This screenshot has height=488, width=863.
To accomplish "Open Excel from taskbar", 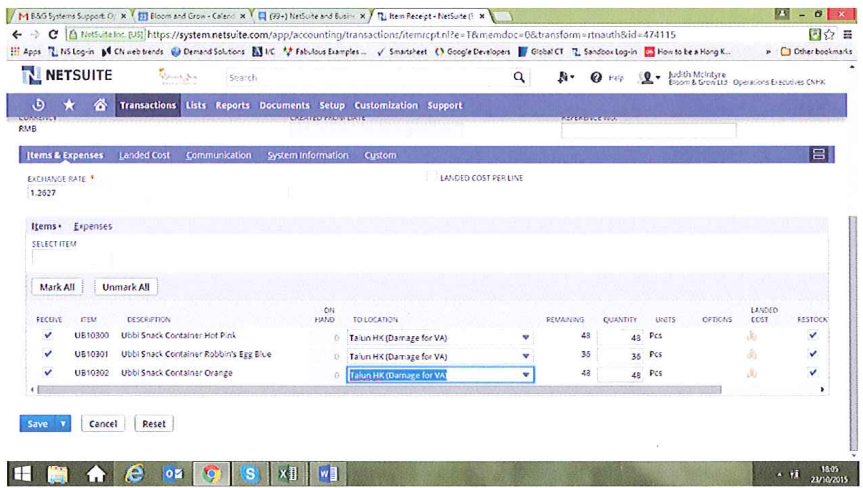I will point(288,473).
